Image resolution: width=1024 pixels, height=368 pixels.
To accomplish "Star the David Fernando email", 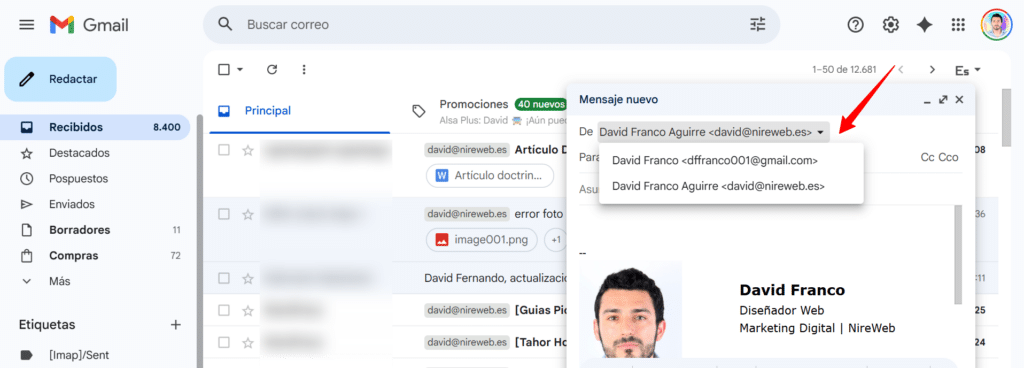I will (248, 279).
